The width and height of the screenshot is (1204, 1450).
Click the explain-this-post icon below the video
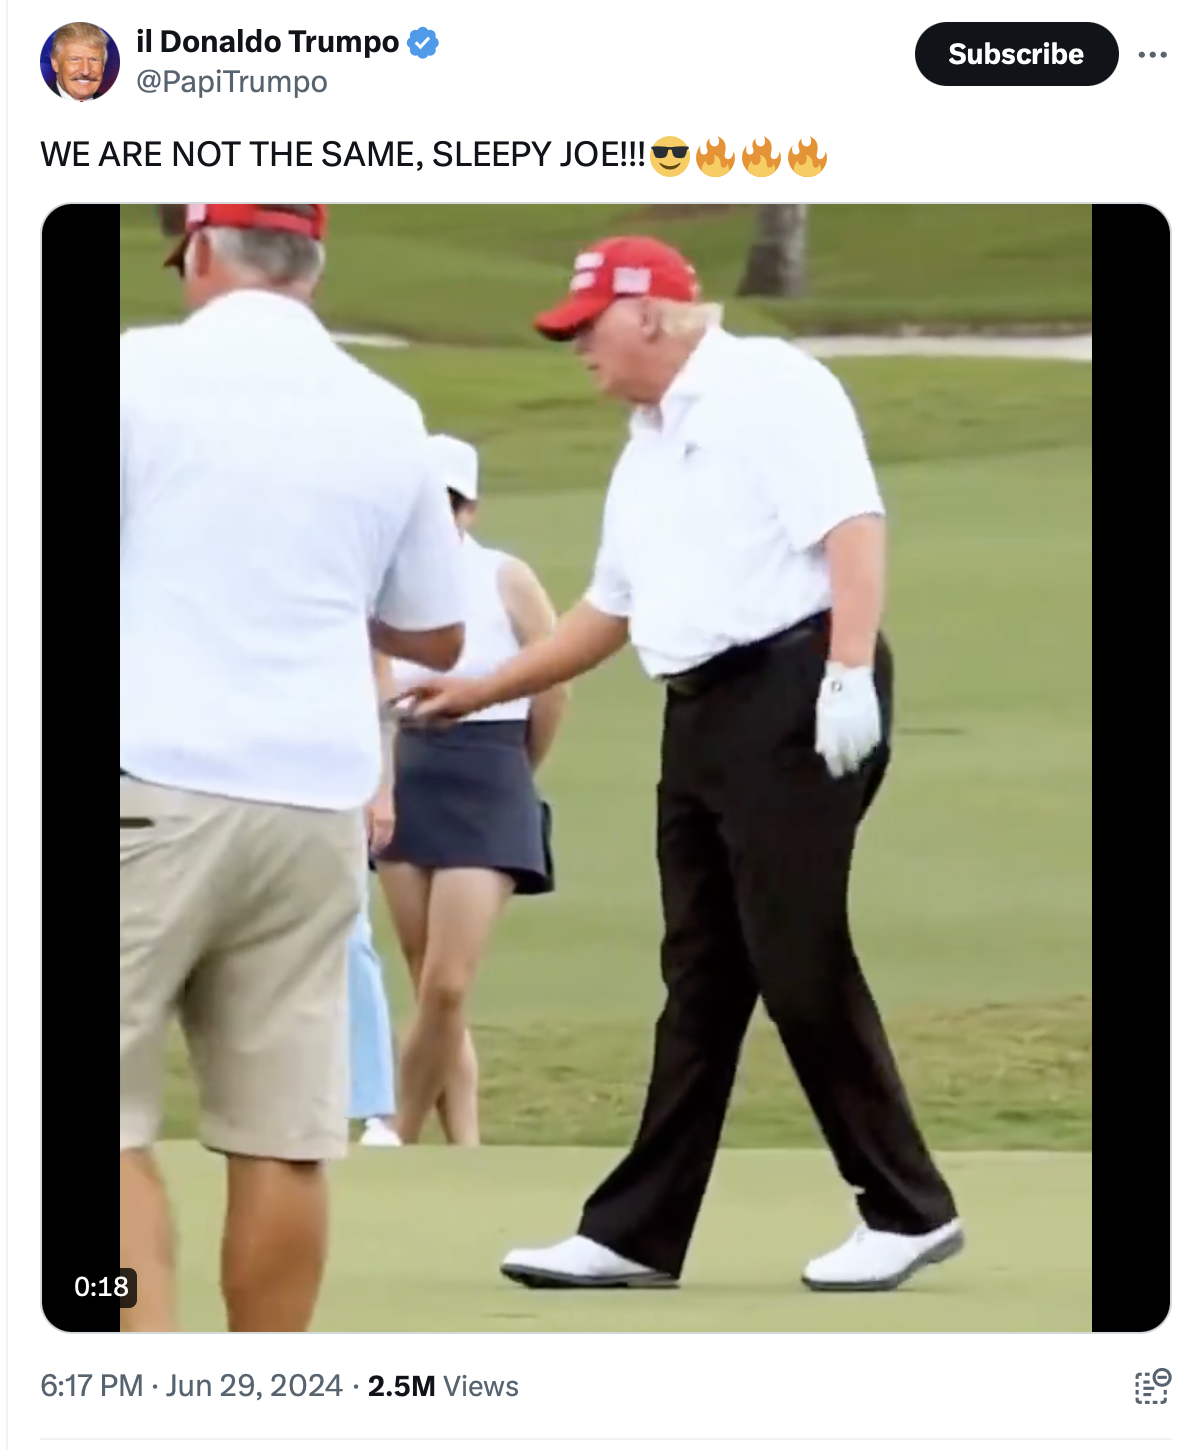(1152, 1386)
